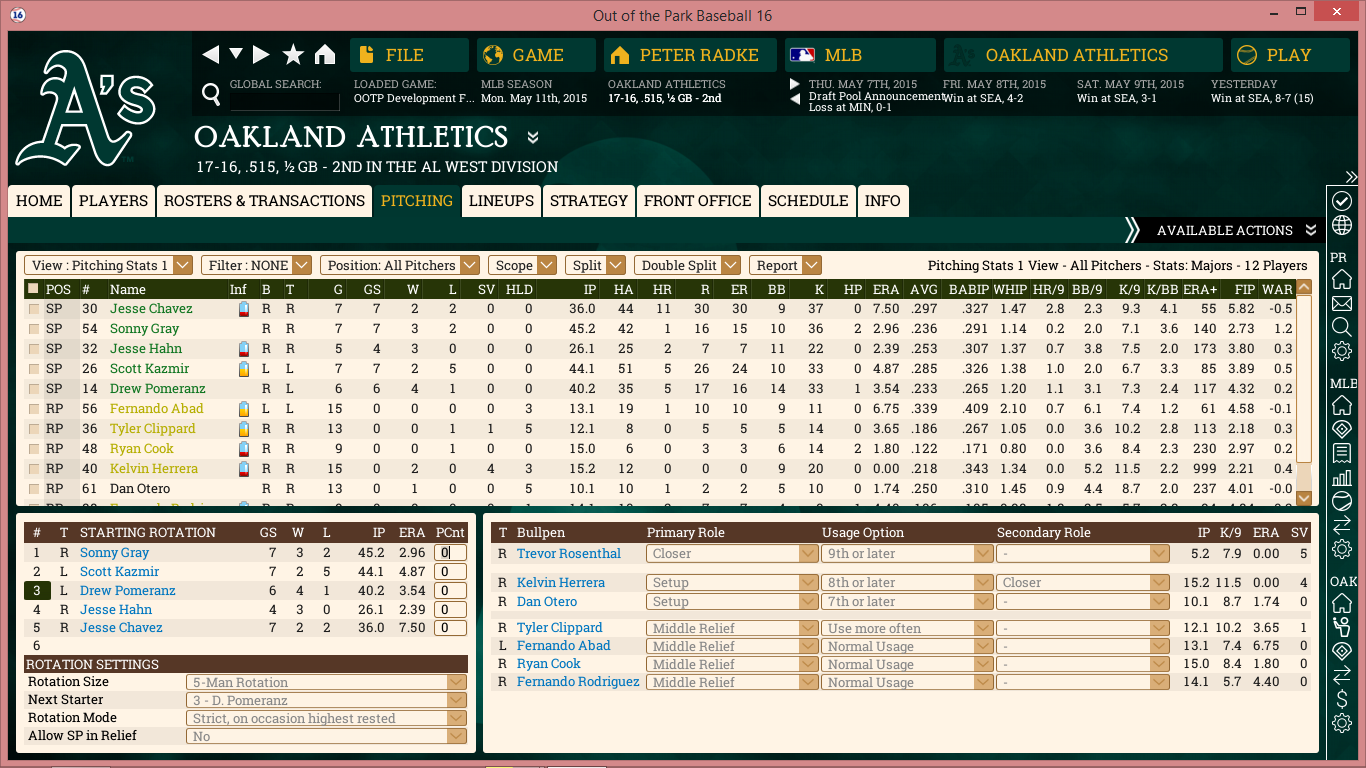Open Sonny Gray in starting rotation
Viewport: 1366px width, 768px height.
[x=114, y=553]
